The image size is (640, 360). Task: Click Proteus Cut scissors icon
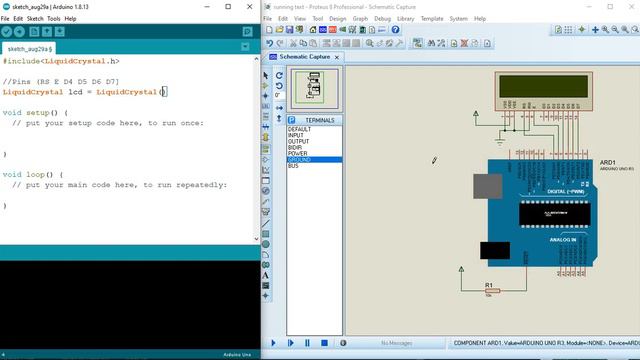293,43
